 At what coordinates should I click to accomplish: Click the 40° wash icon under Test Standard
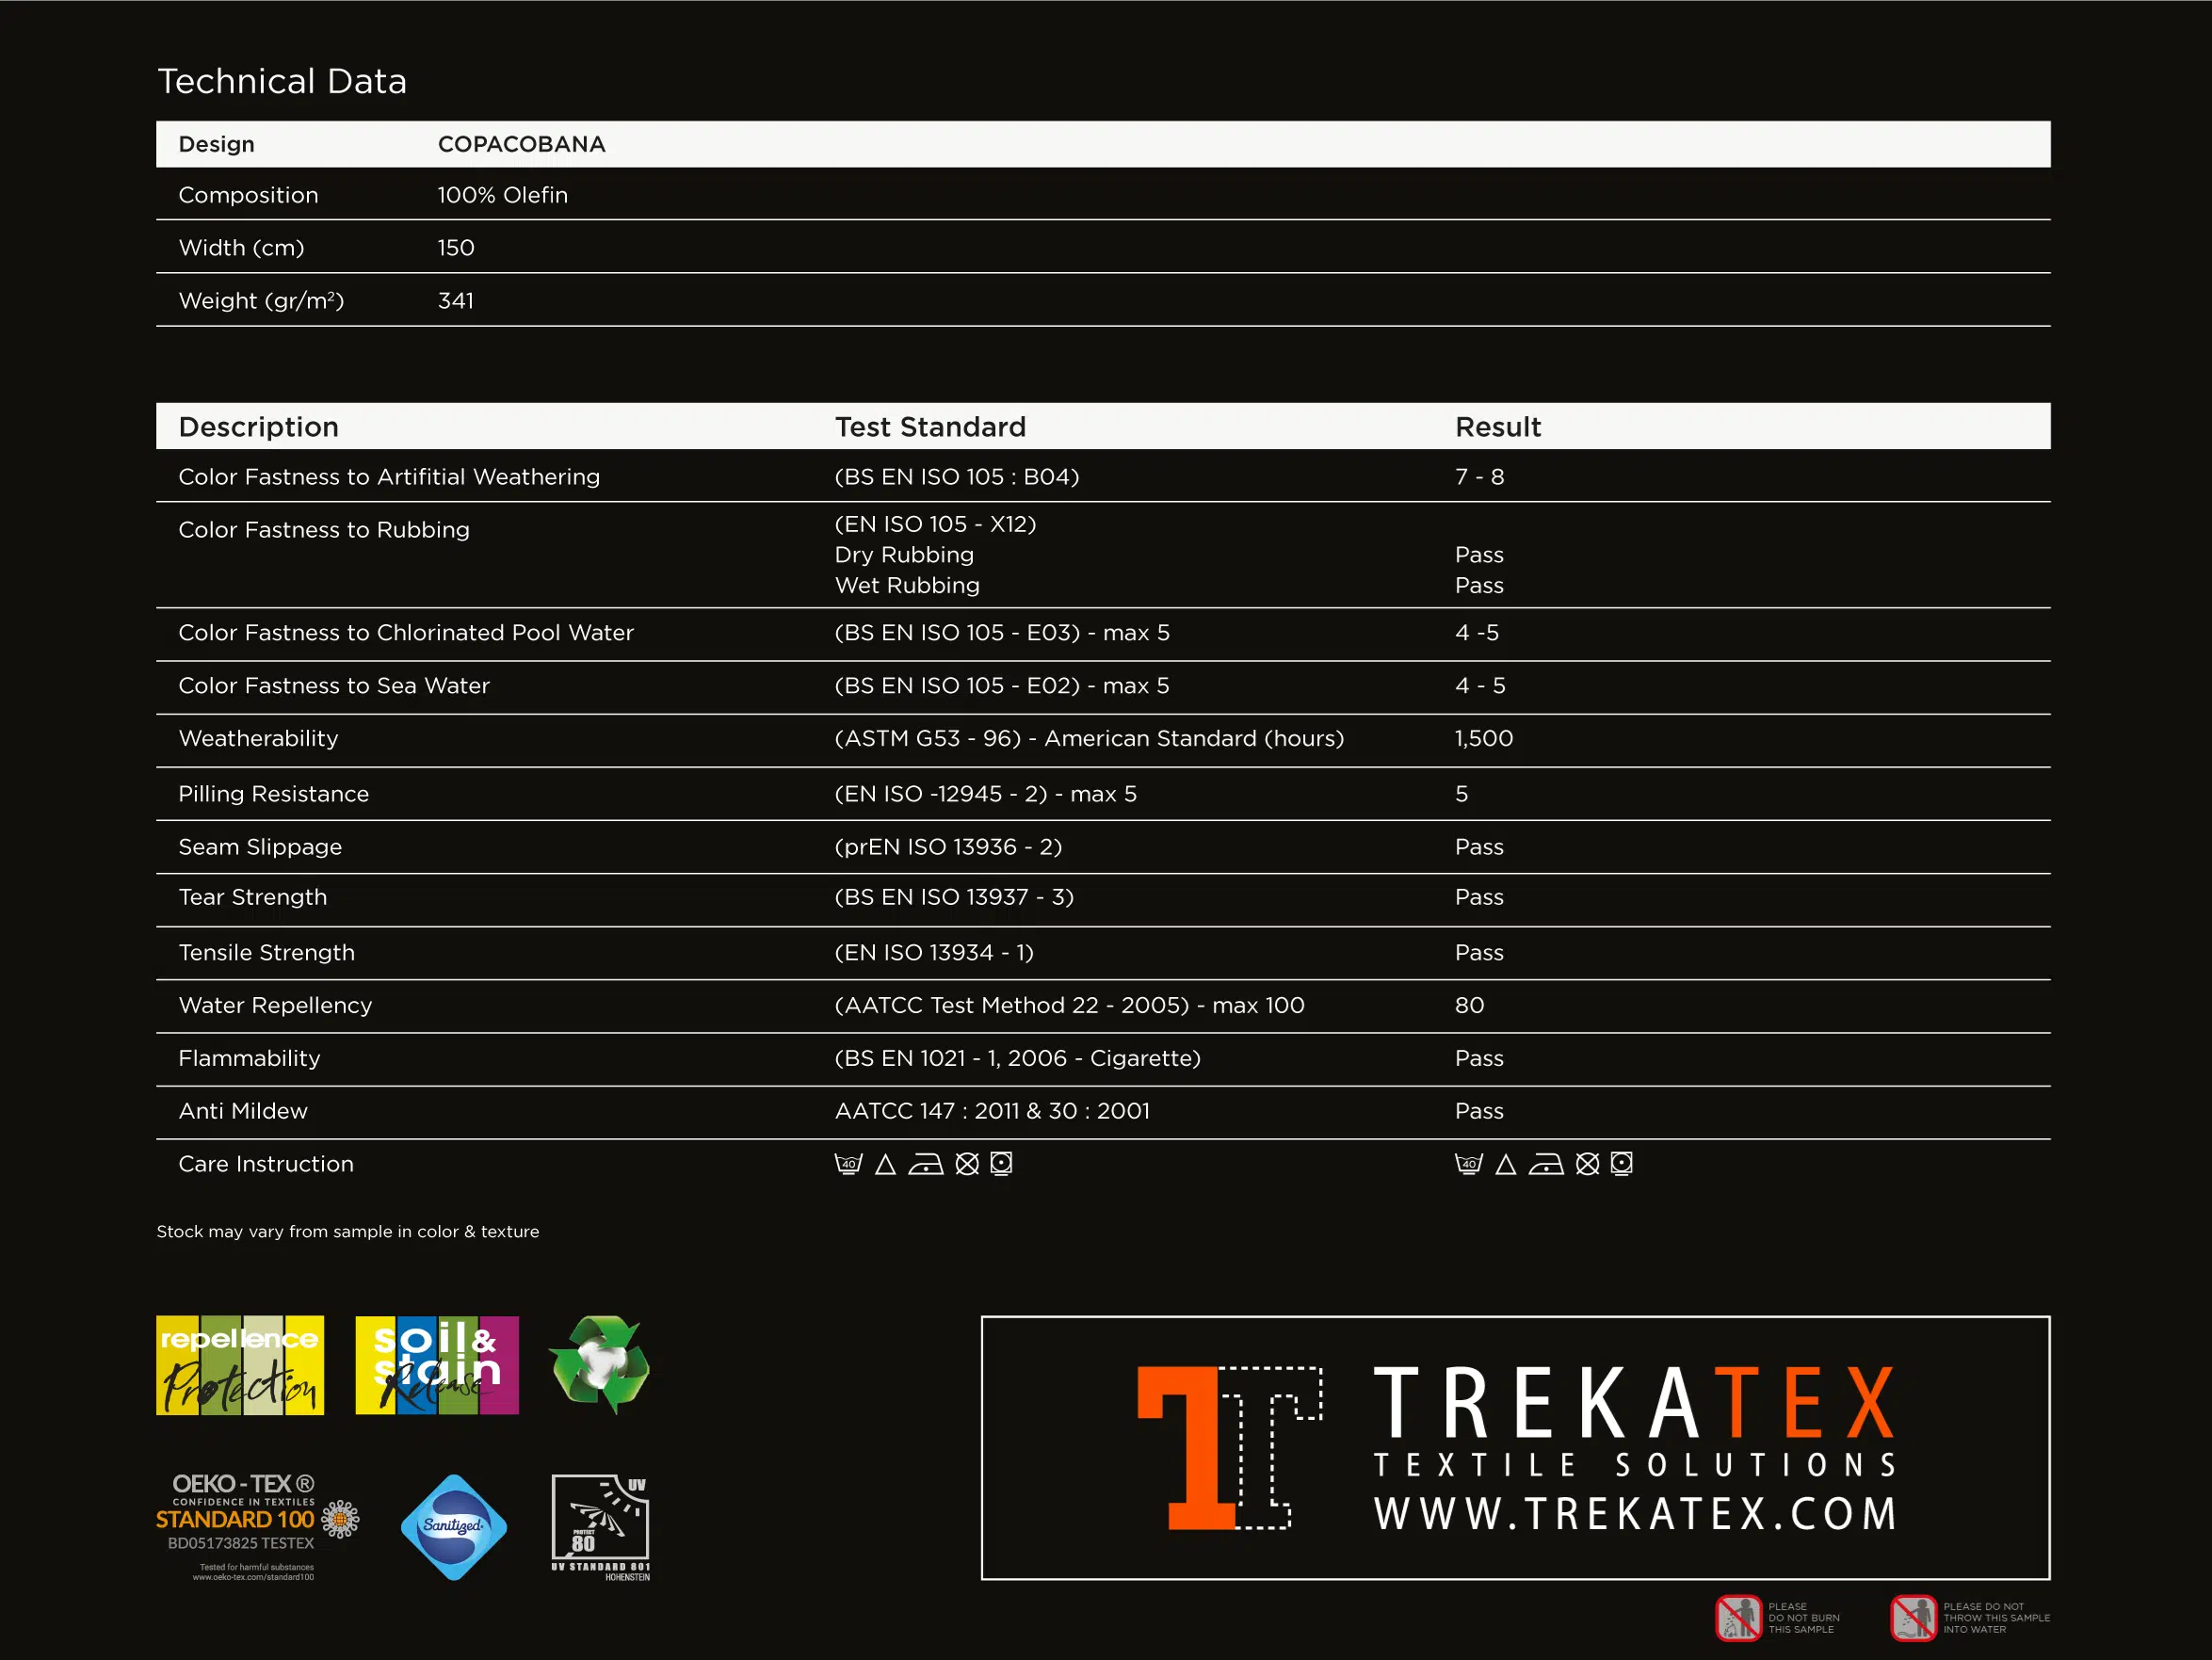click(848, 1163)
